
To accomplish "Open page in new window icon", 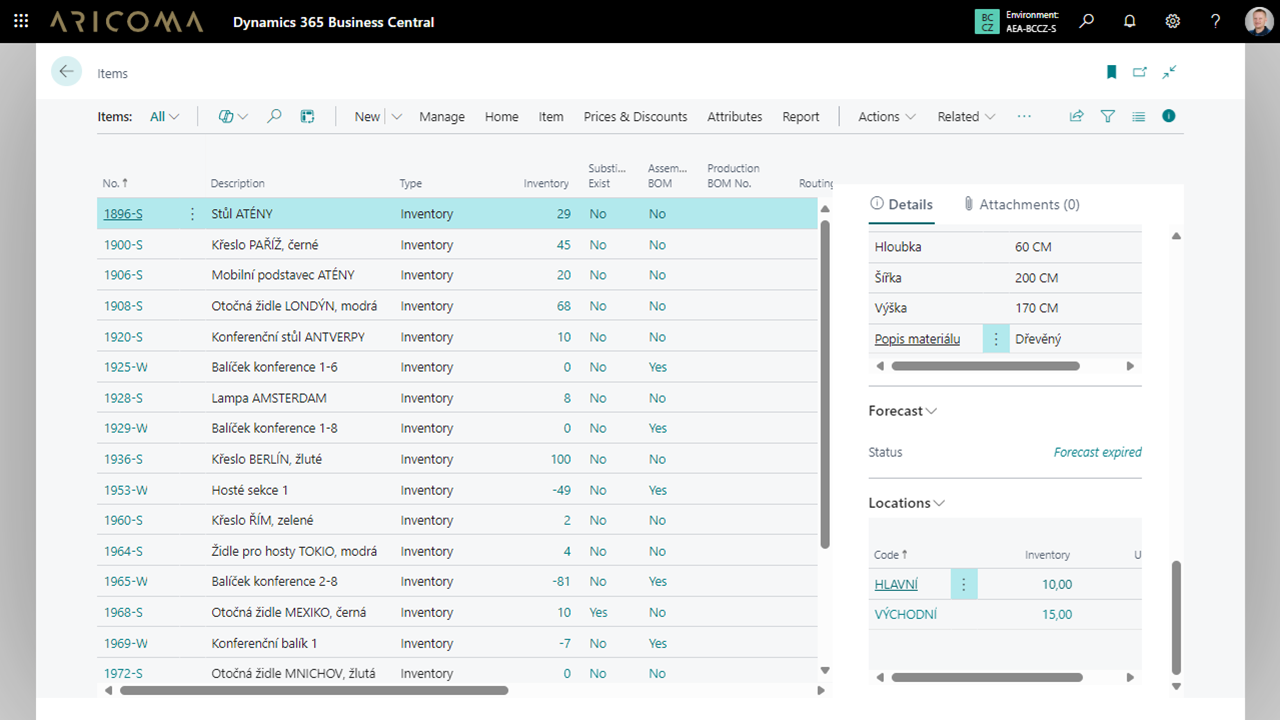I will click(1140, 72).
